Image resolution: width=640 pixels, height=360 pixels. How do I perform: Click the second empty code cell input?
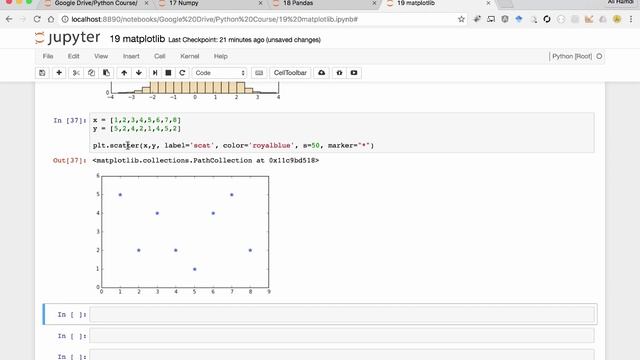(342, 336)
